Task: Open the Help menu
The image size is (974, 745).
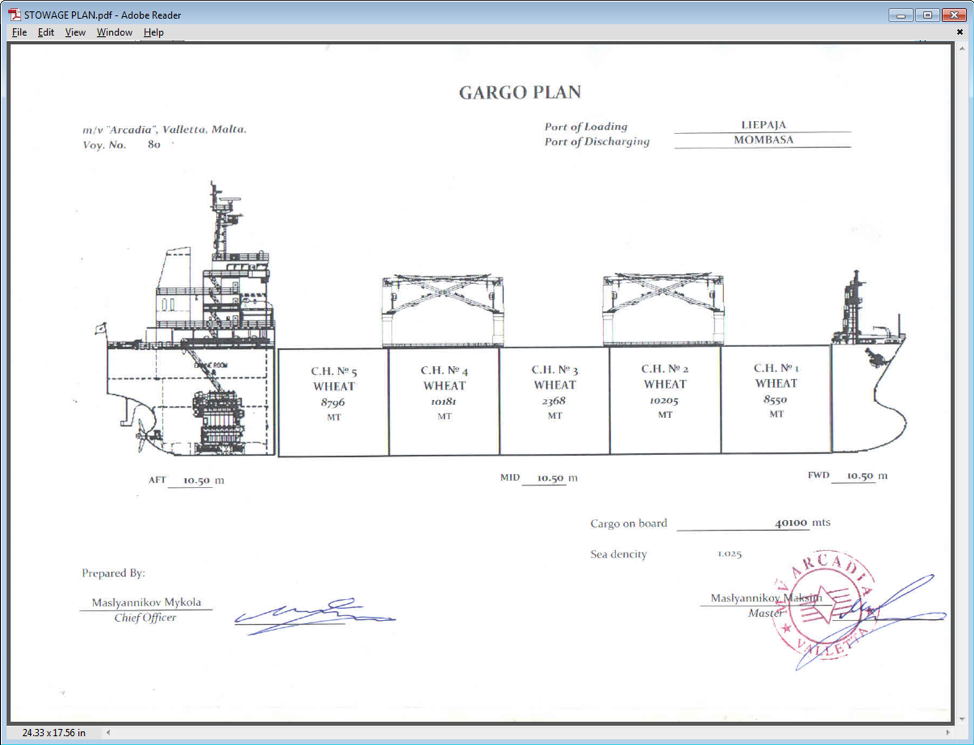Action: pos(153,32)
